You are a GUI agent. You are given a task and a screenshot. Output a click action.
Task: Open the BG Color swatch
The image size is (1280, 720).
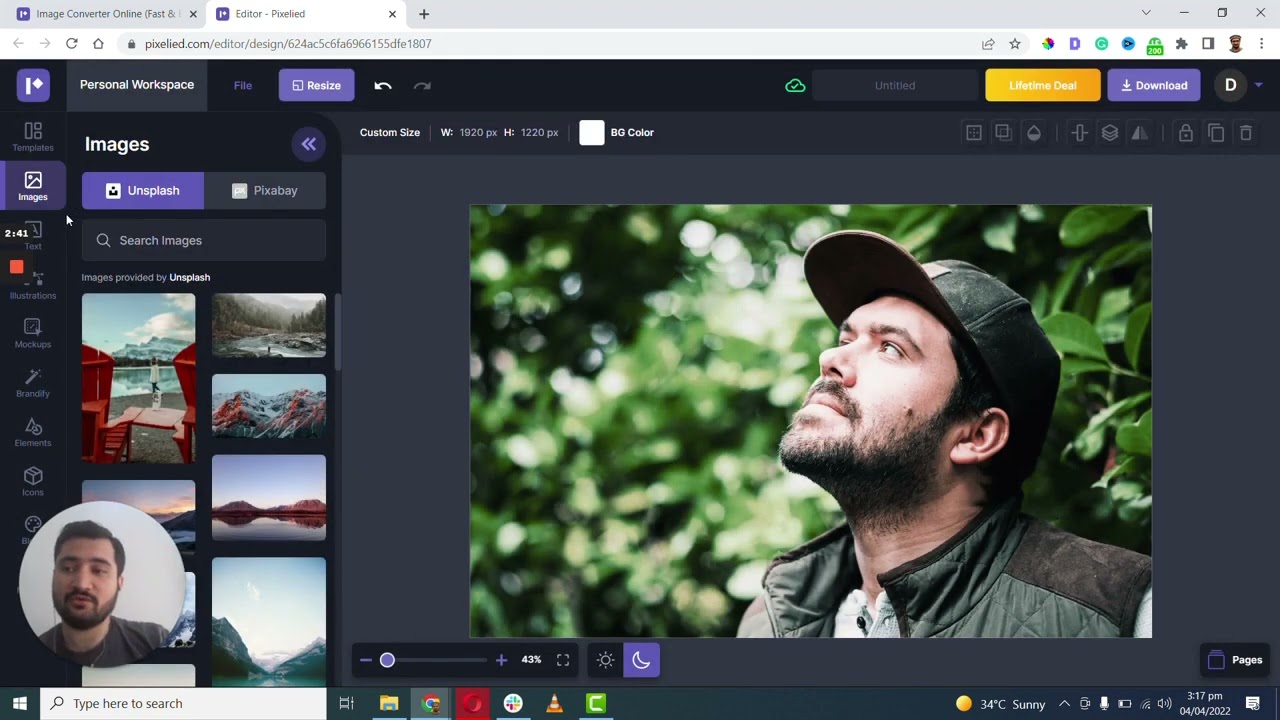[592, 132]
